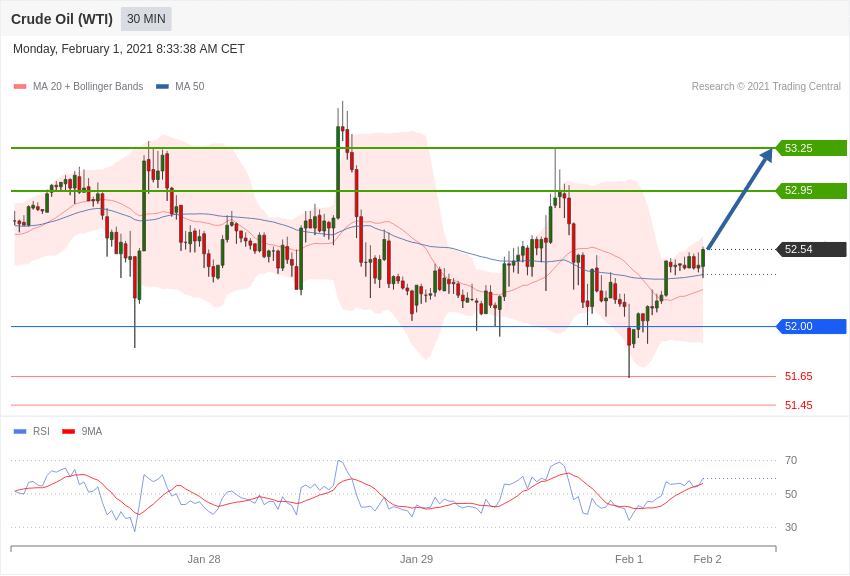Toggle the MA 50 legend entry
This screenshot has width=850, height=576.
[x=180, y=86]
